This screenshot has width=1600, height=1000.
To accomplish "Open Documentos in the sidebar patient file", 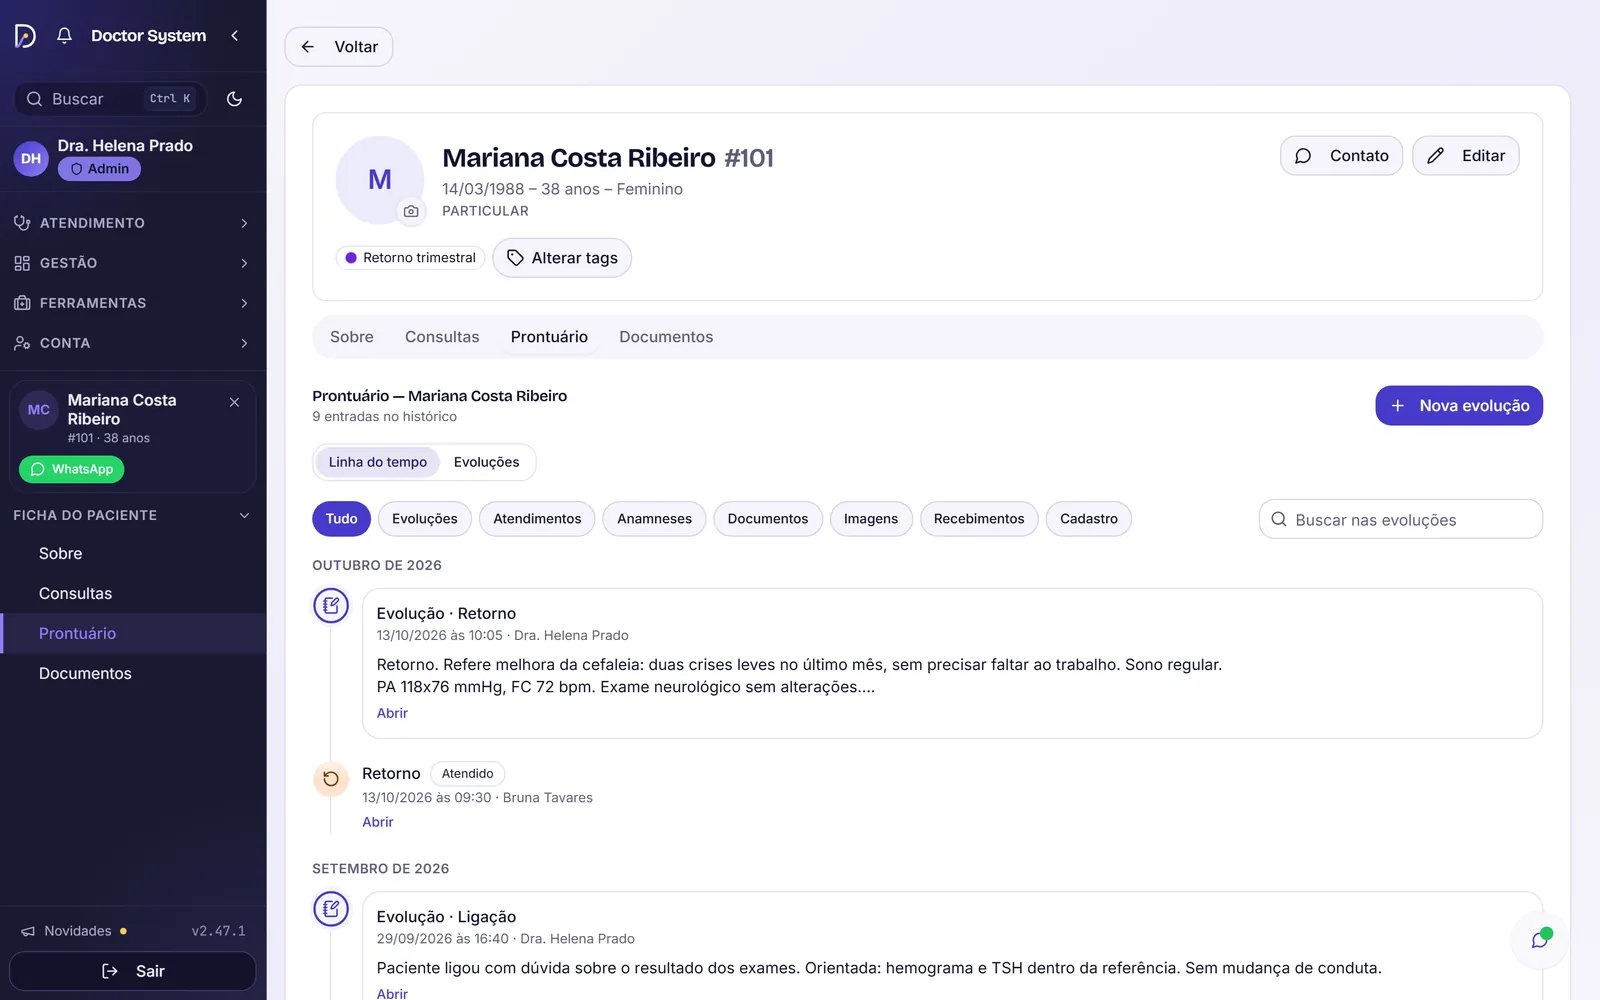I will pyautogui.click(x=133, y=674).
